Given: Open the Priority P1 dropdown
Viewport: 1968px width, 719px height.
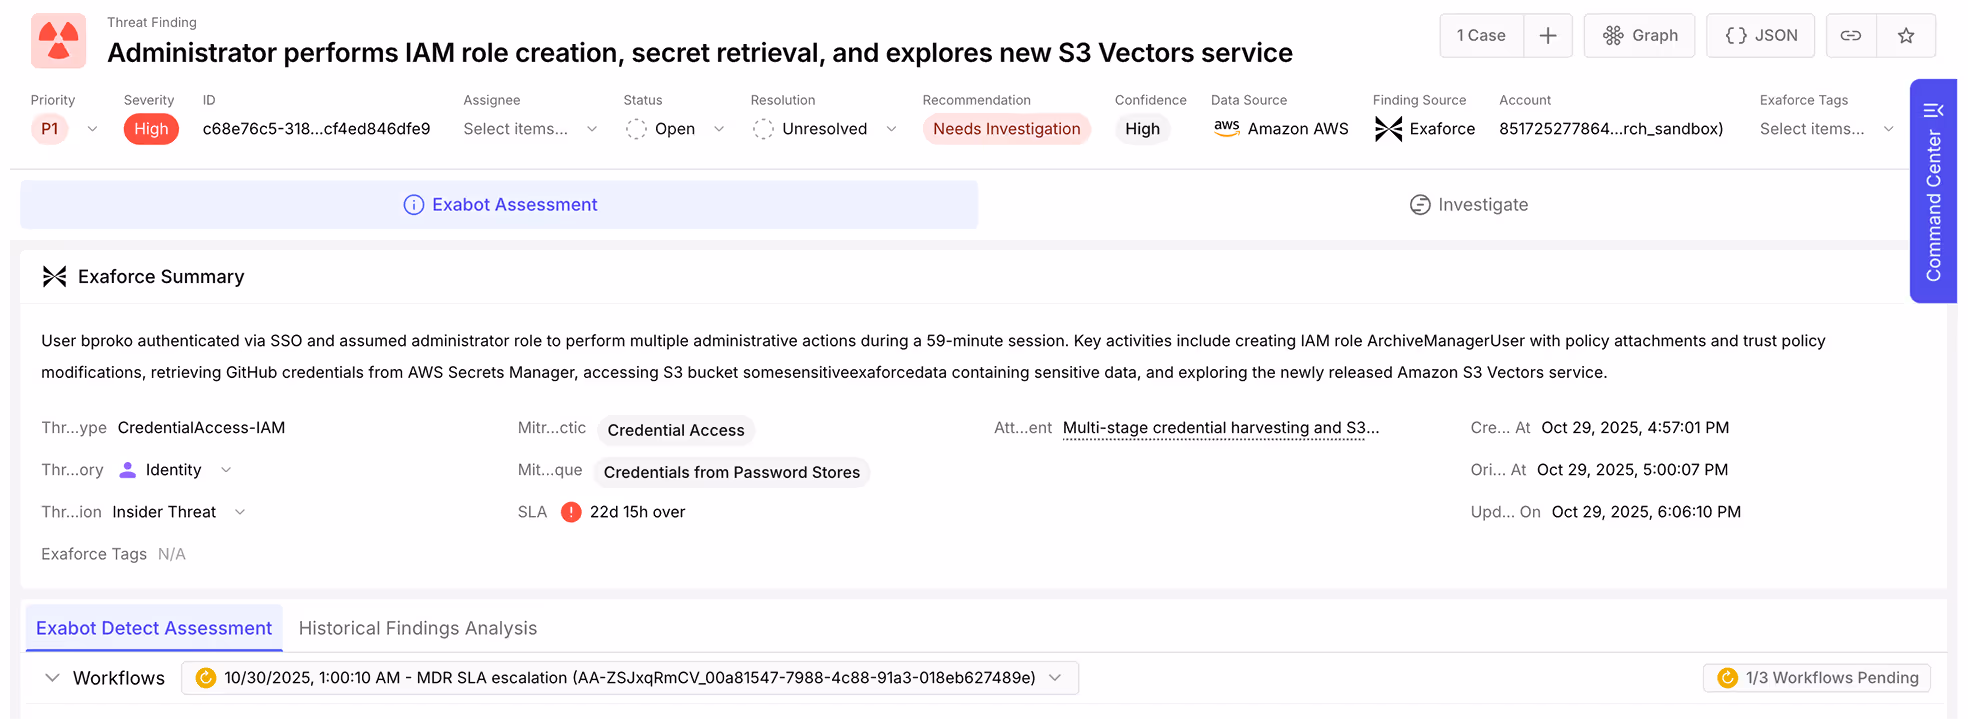Looking at the screenshot, I should (65, 129).
